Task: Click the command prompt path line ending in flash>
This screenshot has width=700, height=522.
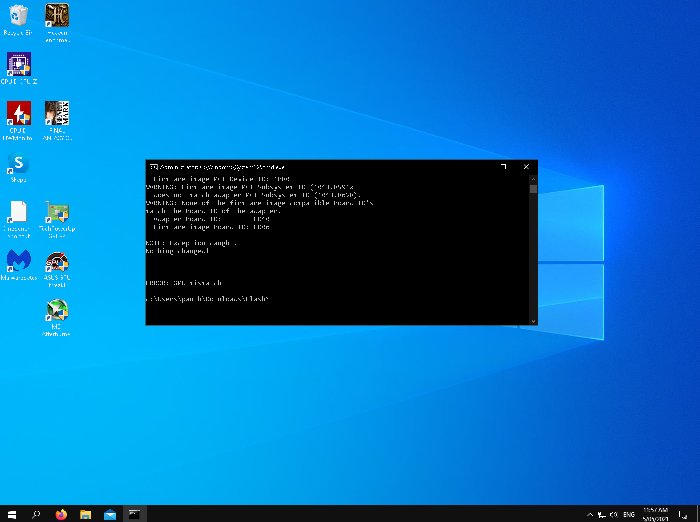Action: pos(207,299)
